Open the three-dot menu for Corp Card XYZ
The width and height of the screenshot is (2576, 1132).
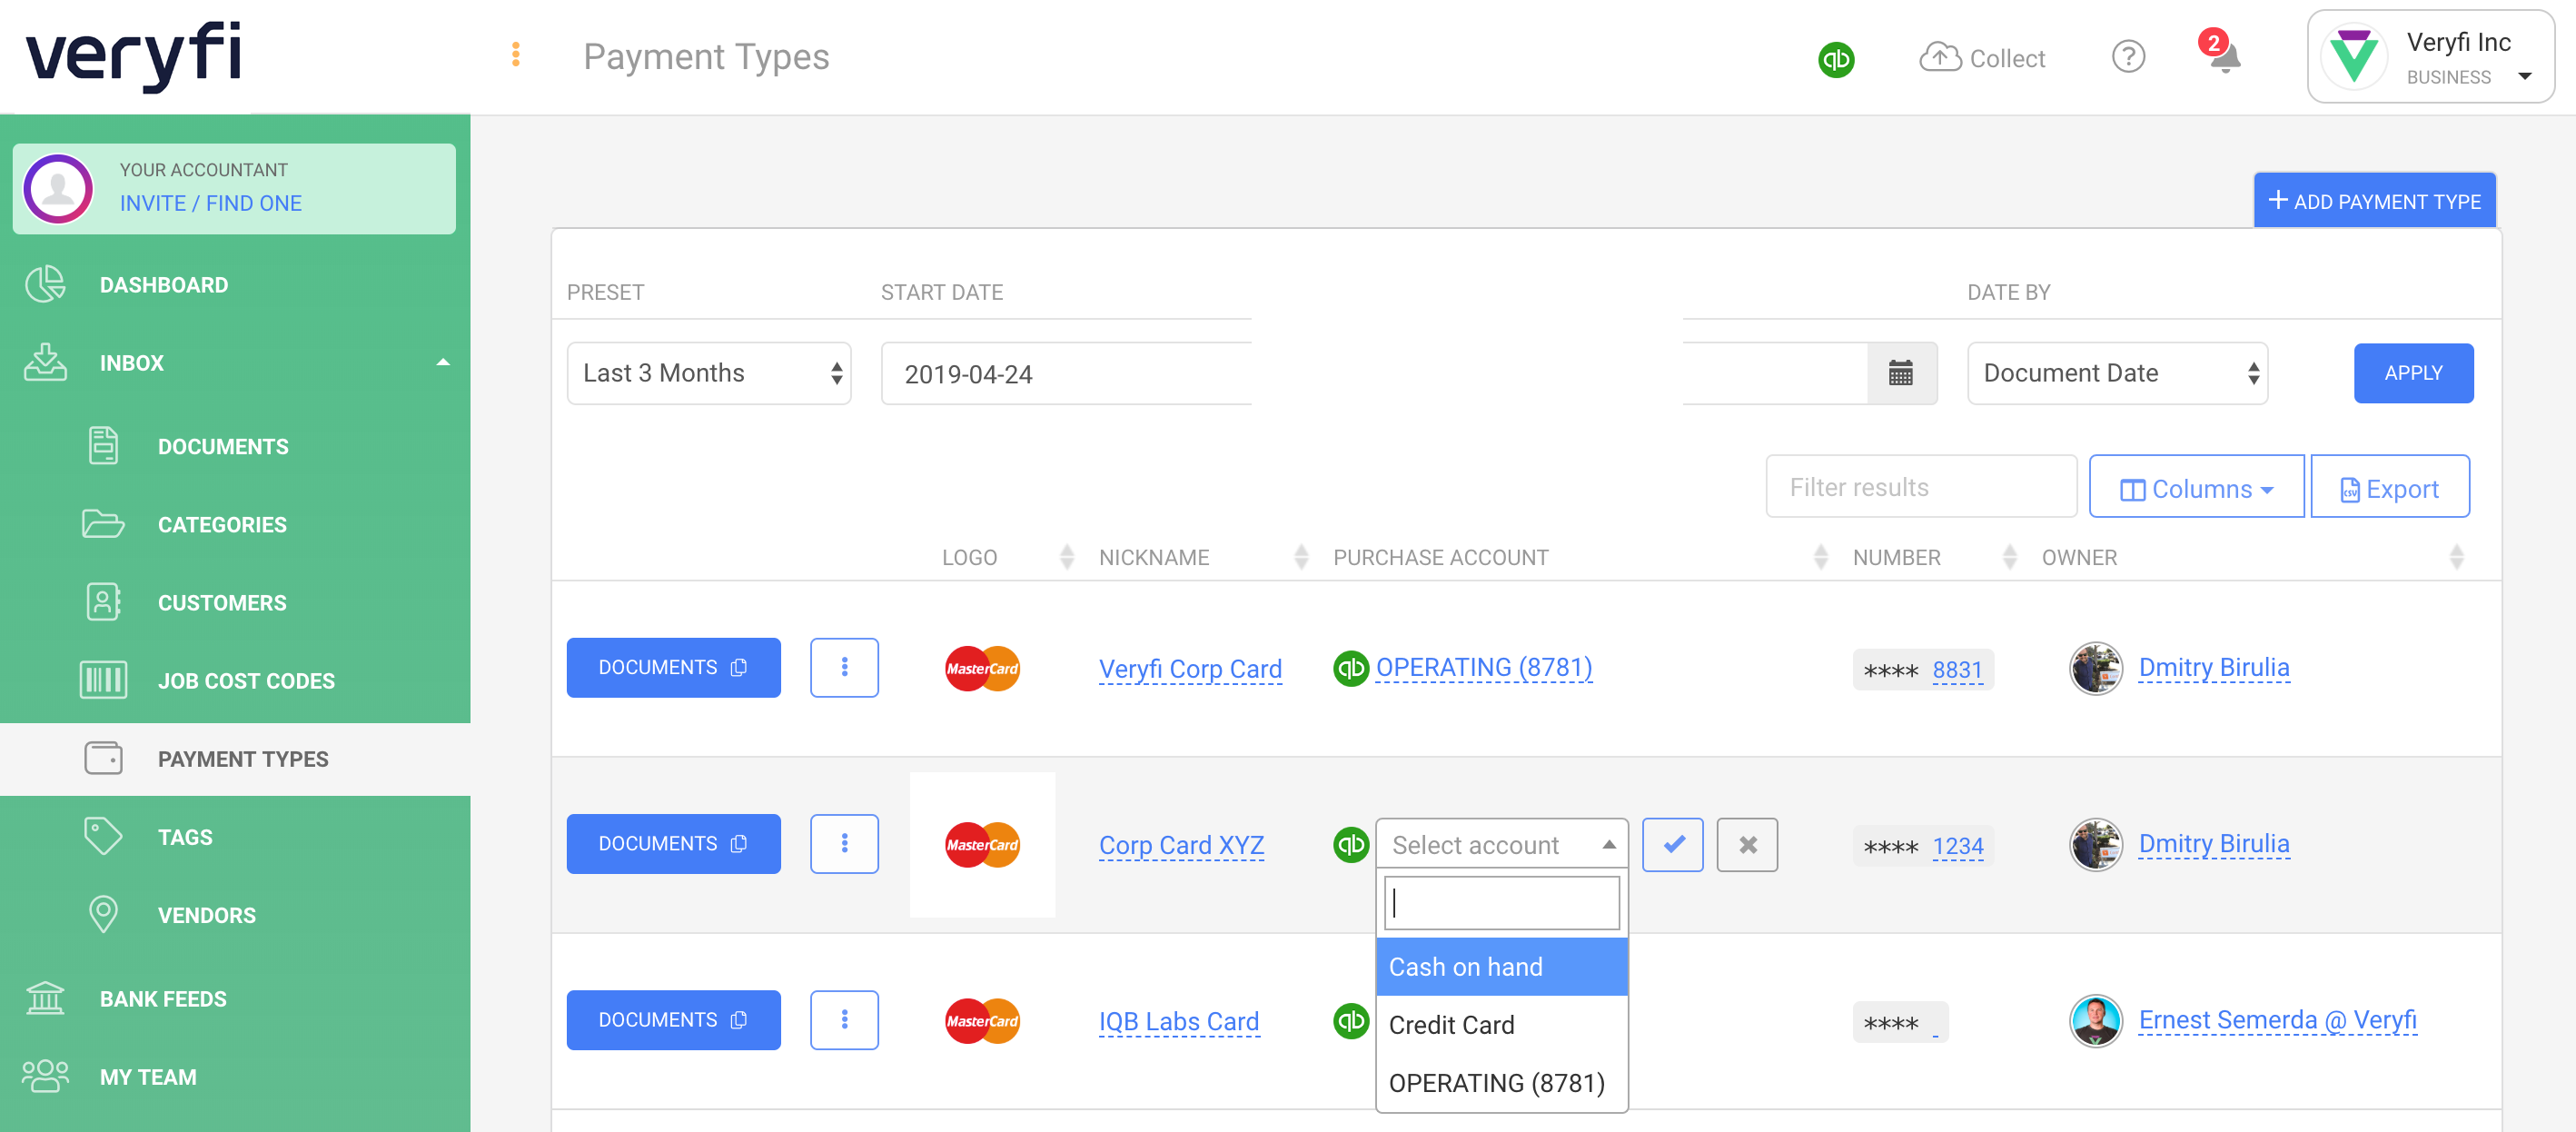pos(844,844)
